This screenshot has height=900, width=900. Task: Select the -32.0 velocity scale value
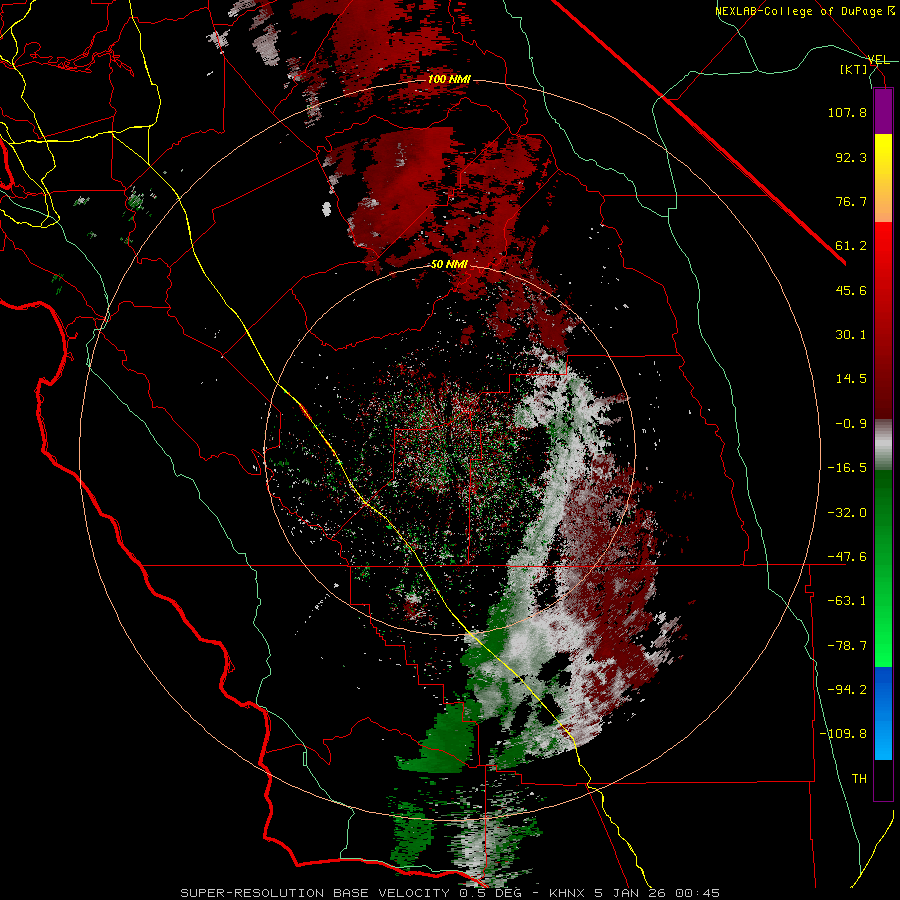(x=847, y=513)
